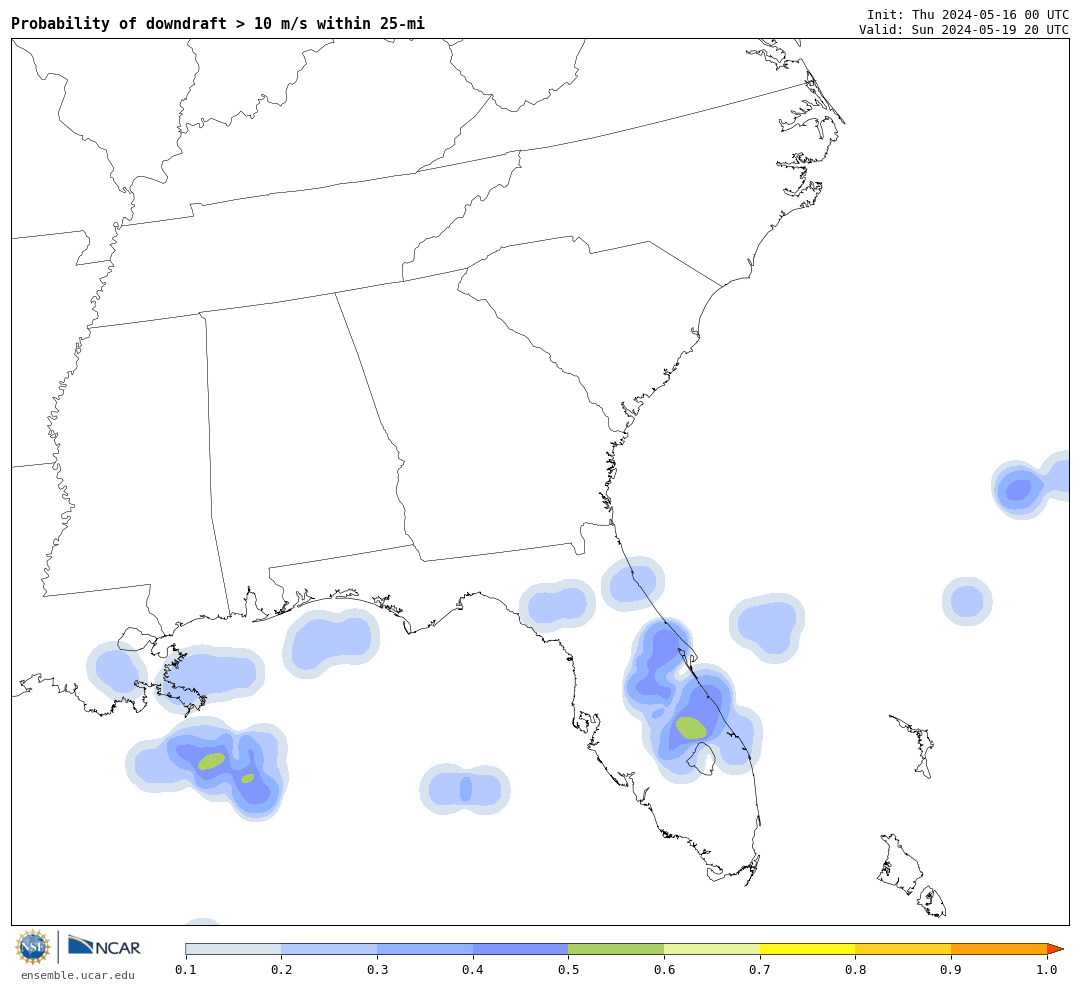Click the 0.7–0.8 yellow colorbar segment
The width and height of the screenshot is (1080, 988).
[808, 949]
